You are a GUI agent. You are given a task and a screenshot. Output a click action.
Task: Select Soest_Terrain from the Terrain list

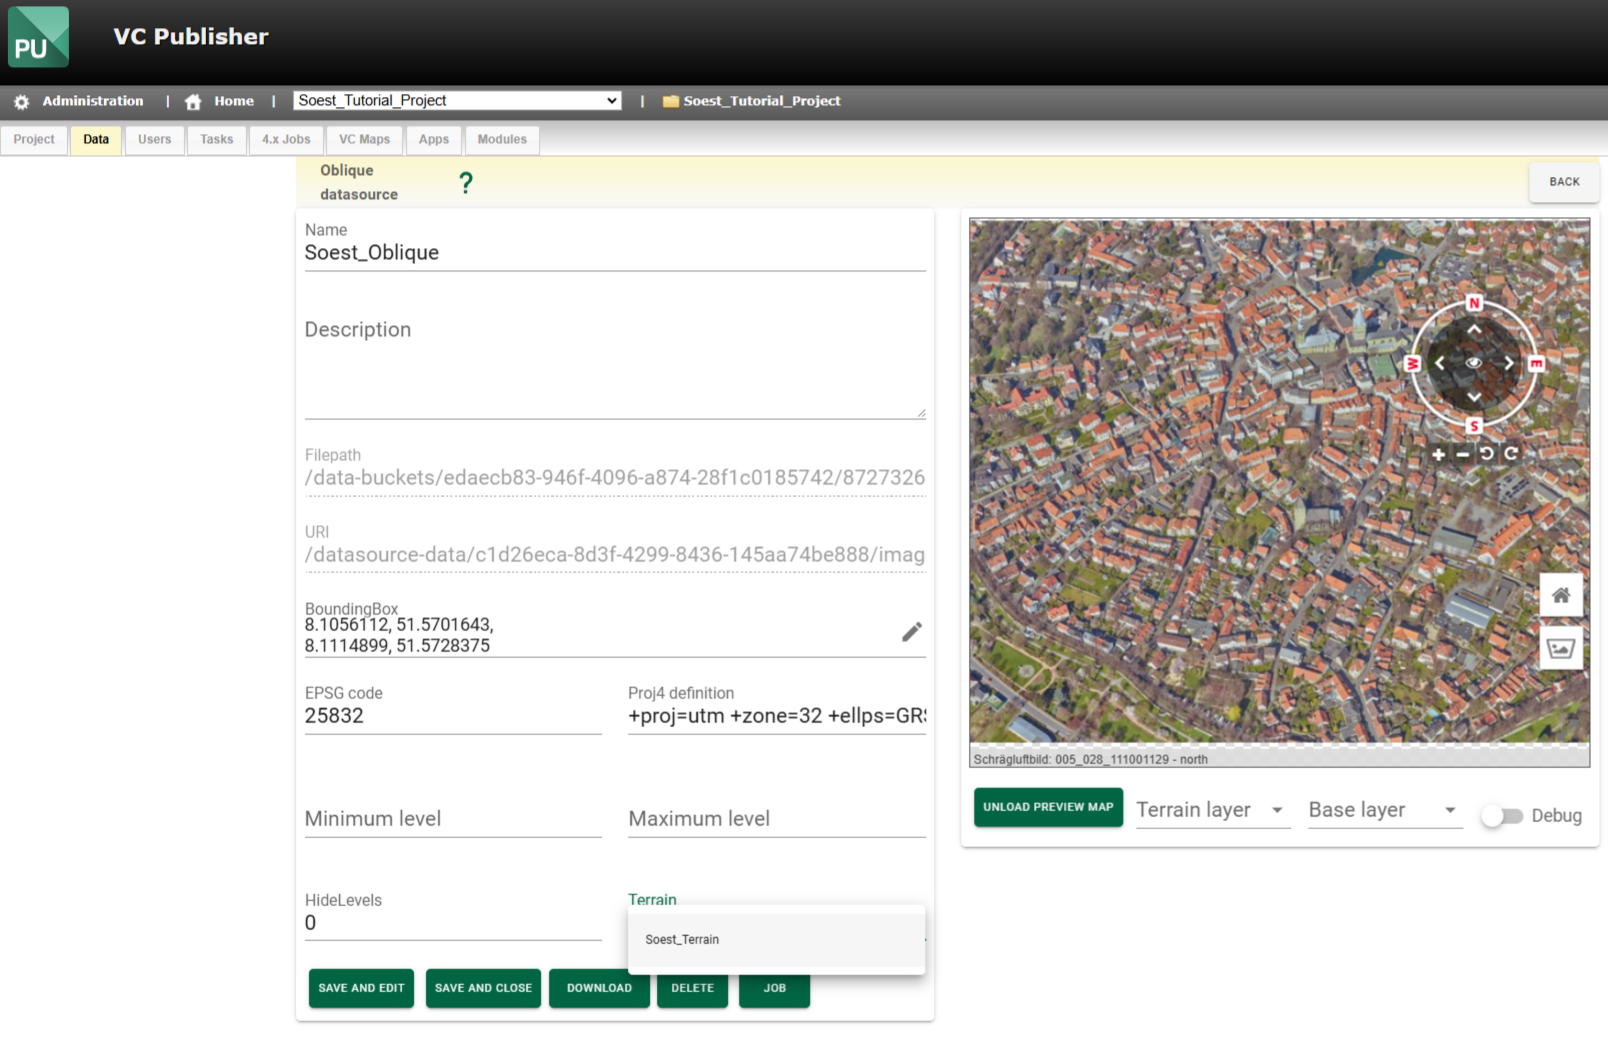point(682,940)
